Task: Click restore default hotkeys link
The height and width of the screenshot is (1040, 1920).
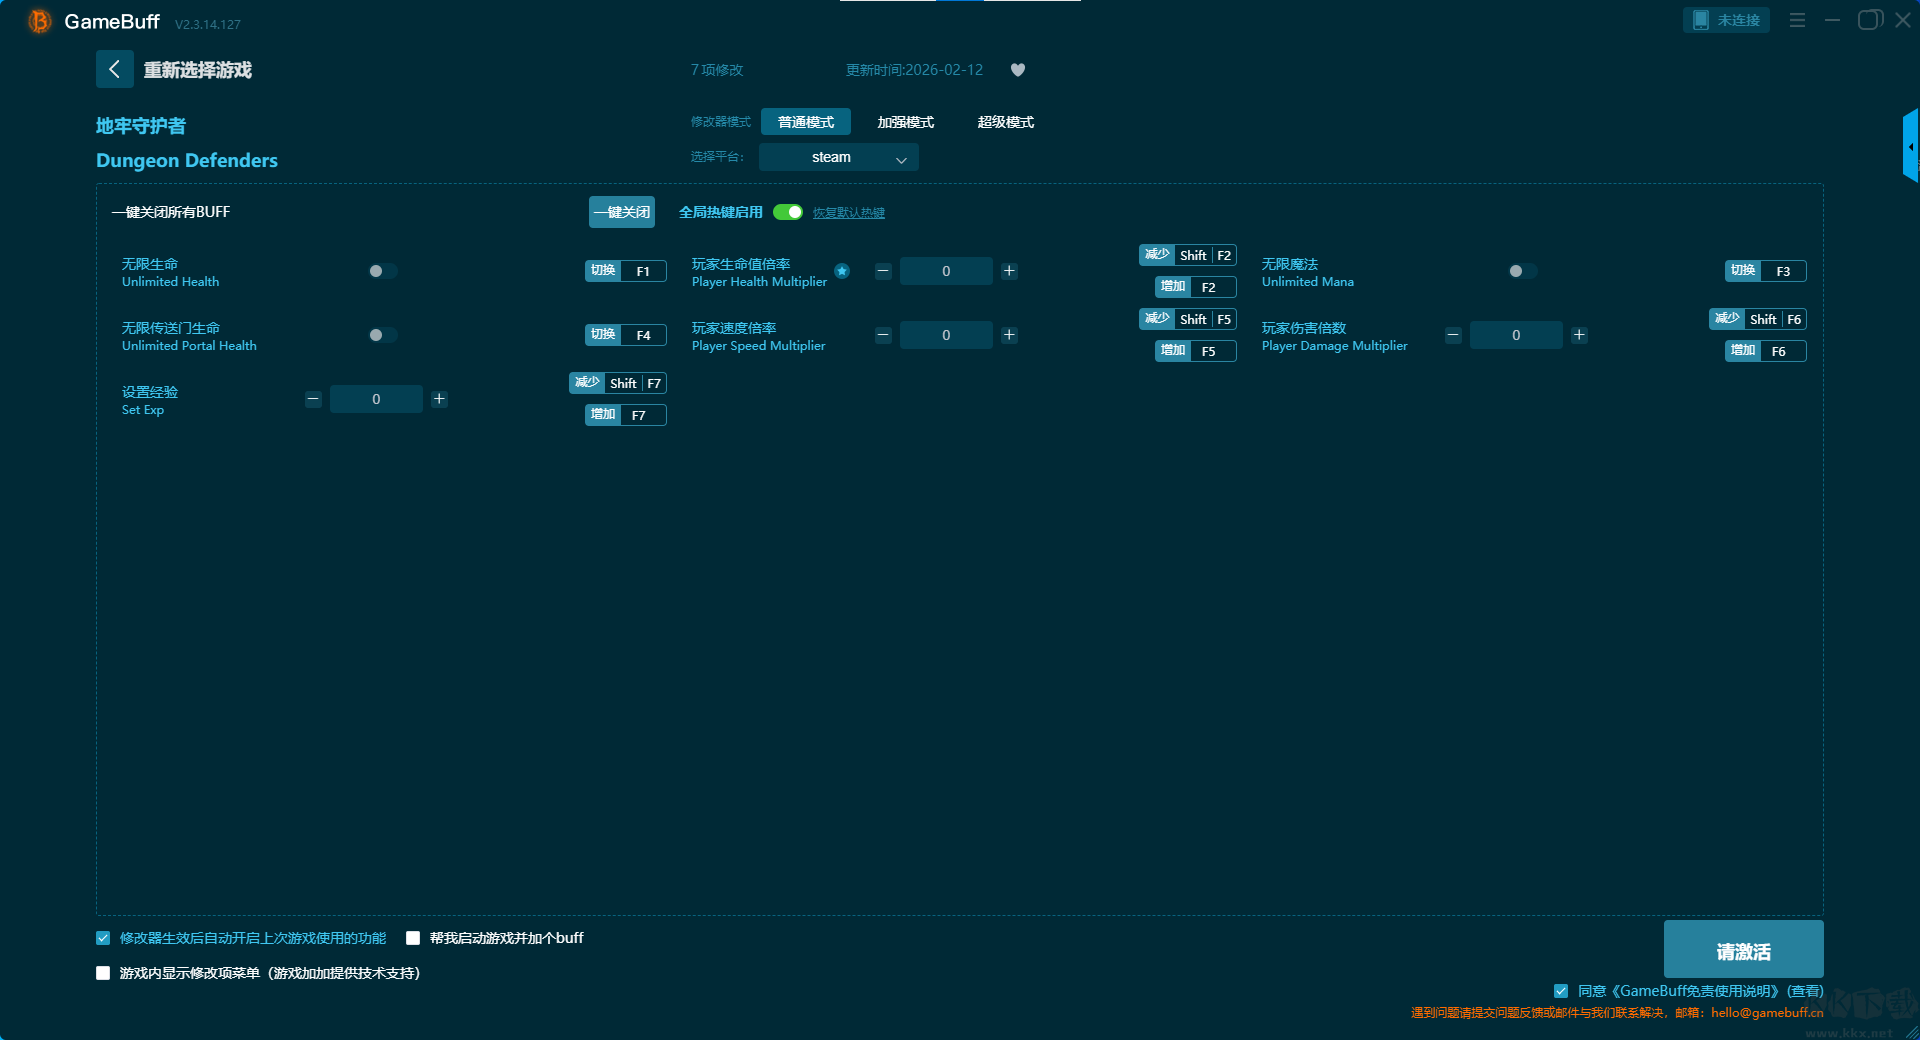Action: 848,213
